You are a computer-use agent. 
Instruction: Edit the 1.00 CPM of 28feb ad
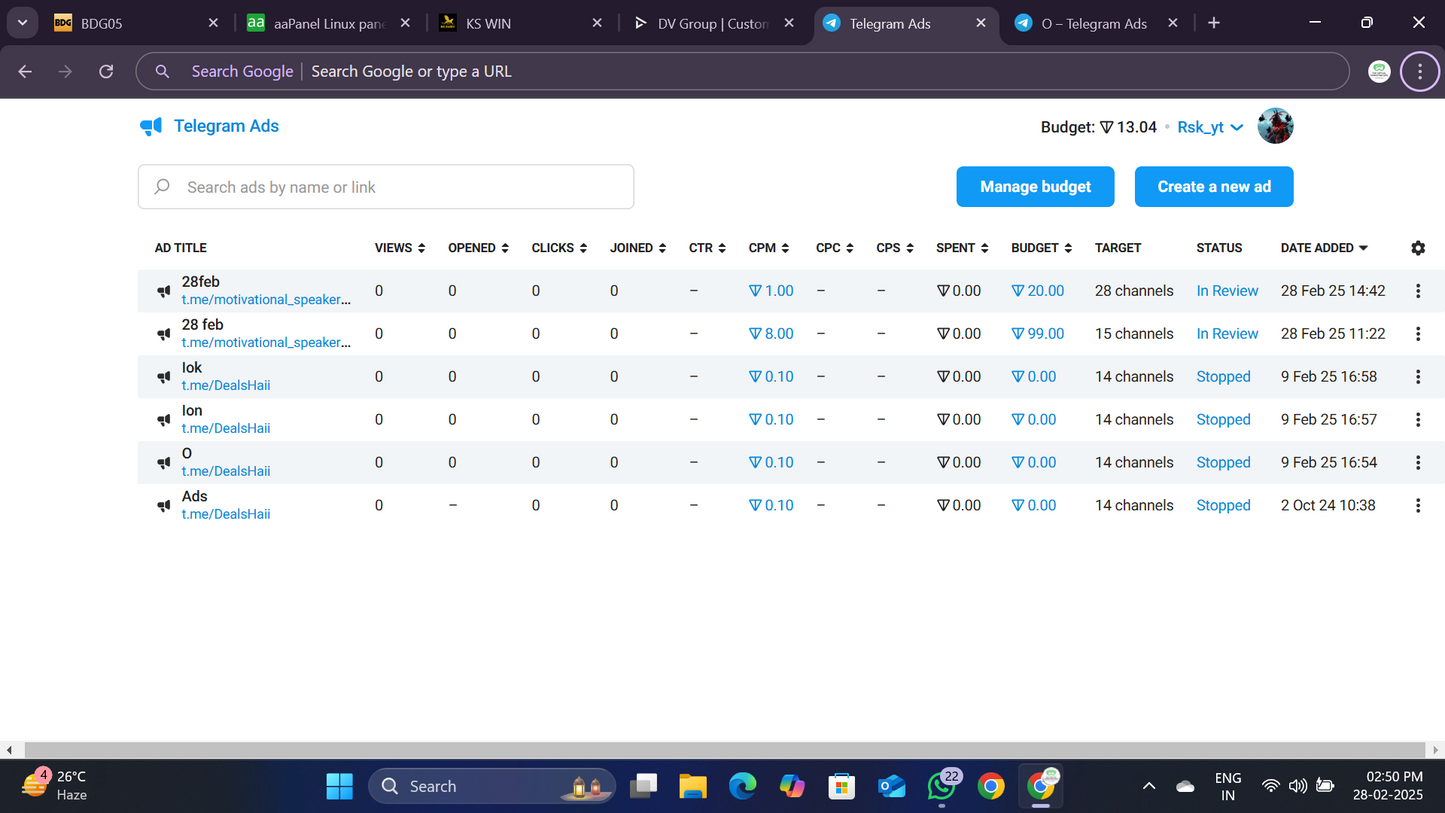771,291
